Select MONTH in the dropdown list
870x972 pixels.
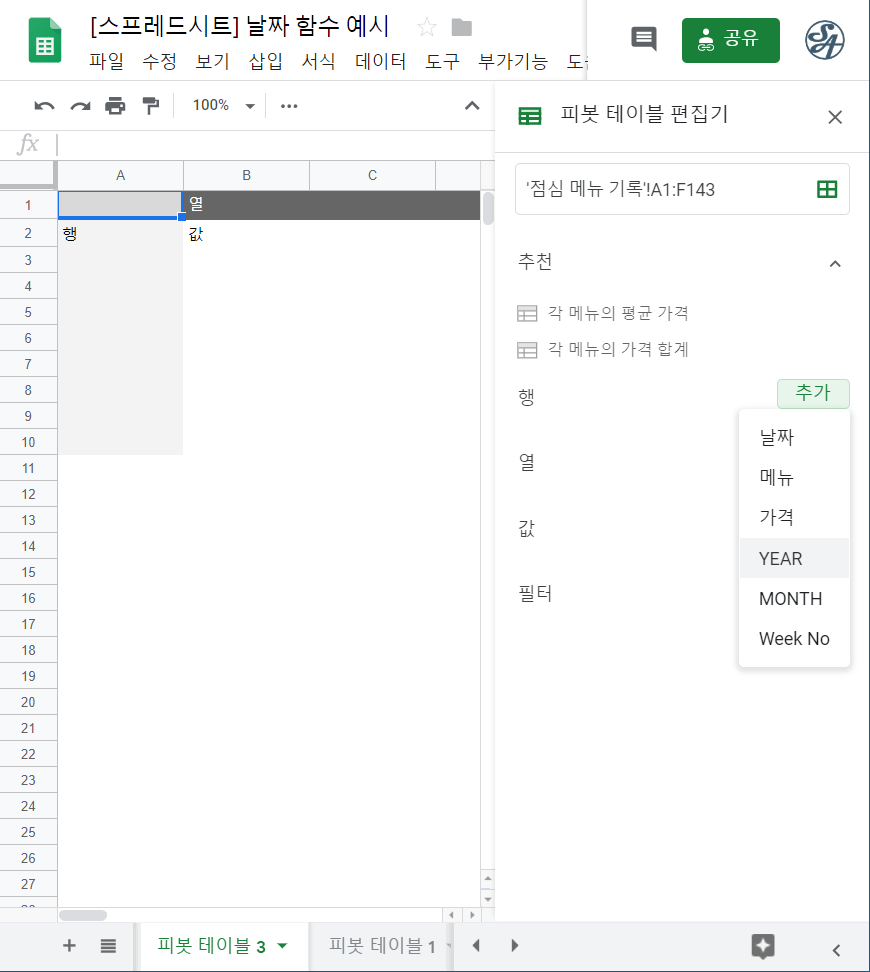click(790, 599)
